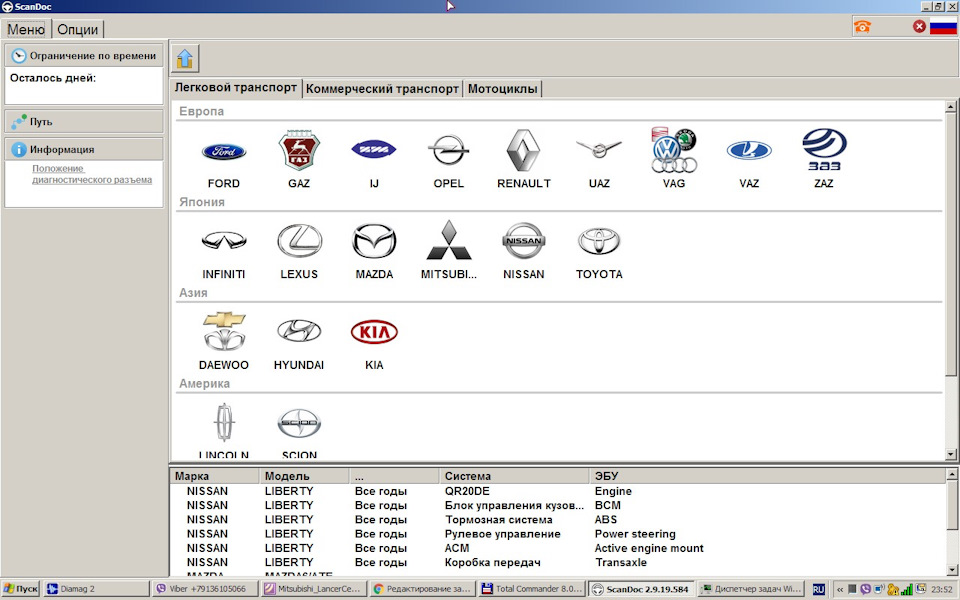The height and width of the screenshot is (600, 960).
Task: Click the '...' column header
Action: click(x=394, y=476)
